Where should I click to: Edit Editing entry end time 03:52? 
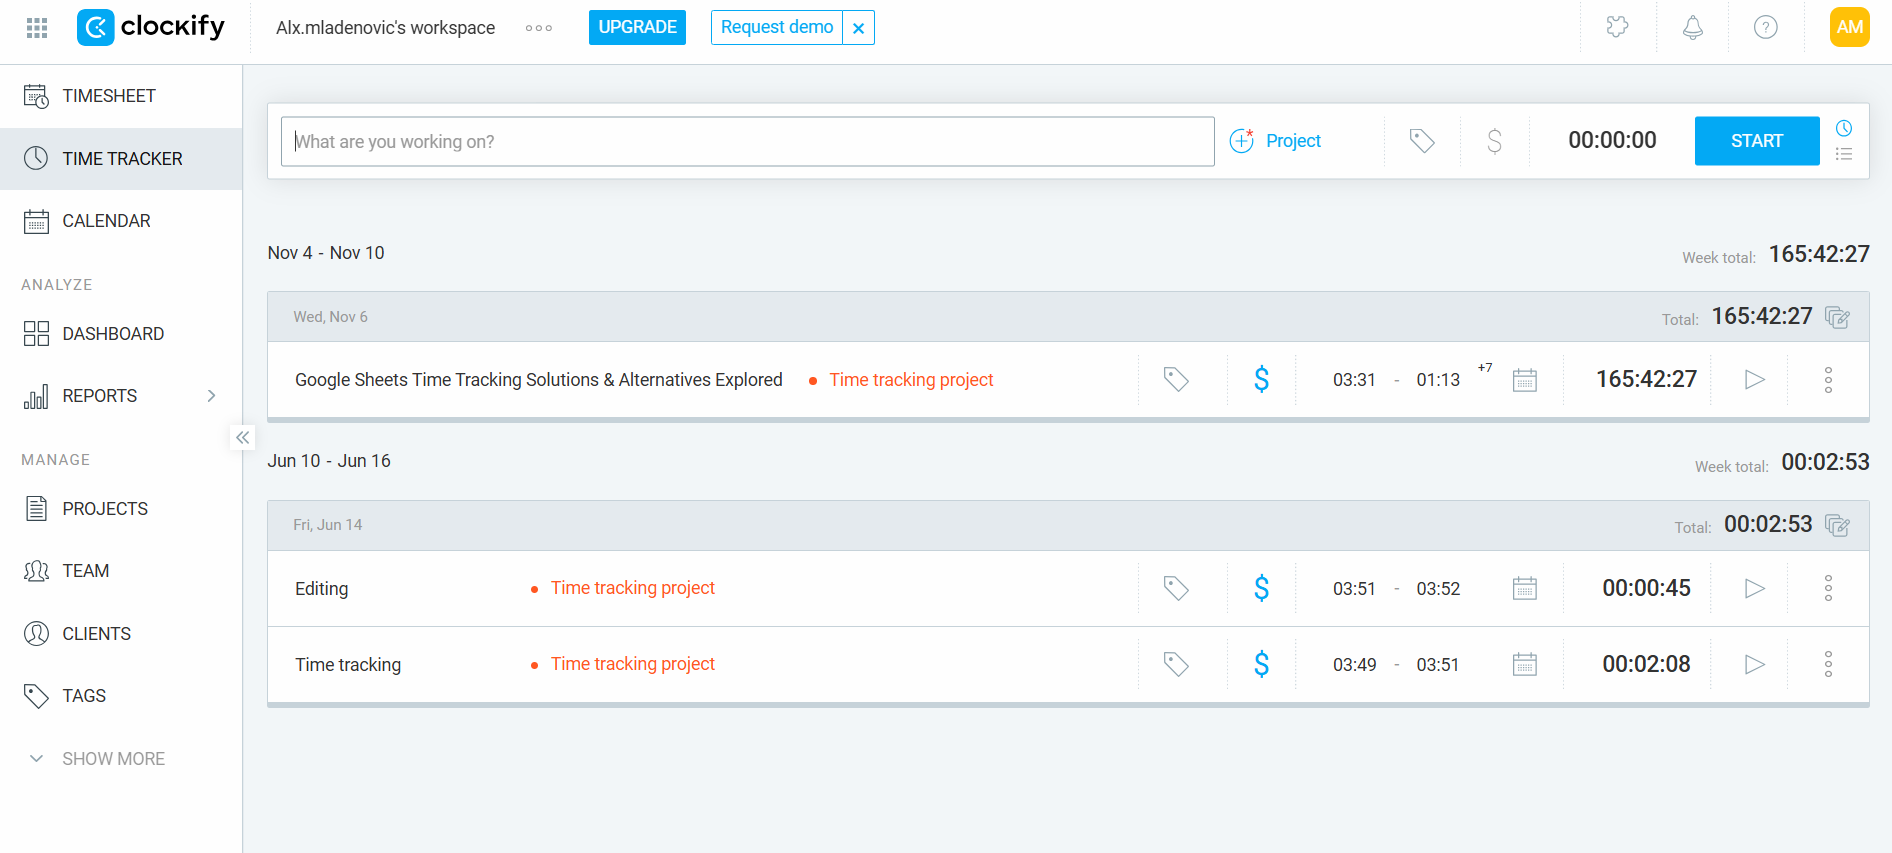coord(1438,589)
